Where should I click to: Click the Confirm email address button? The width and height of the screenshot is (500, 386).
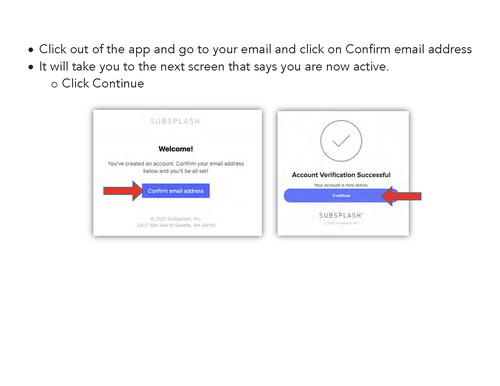(176, 191)
